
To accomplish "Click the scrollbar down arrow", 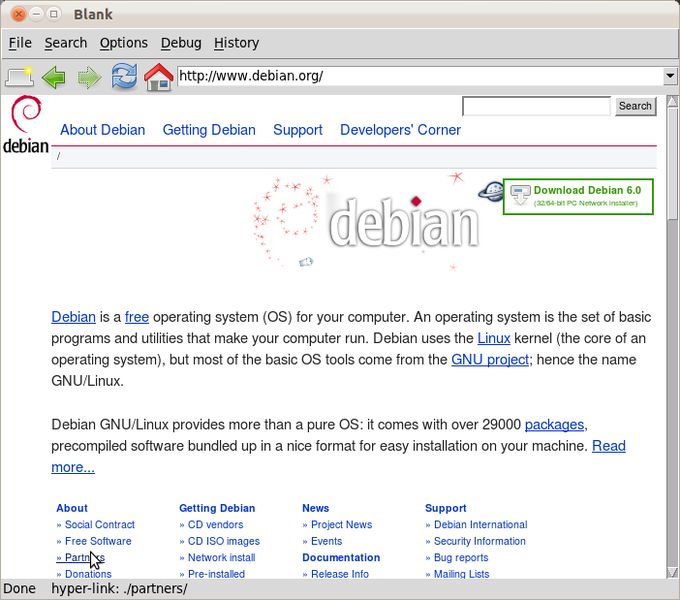I will pos(672,572).
